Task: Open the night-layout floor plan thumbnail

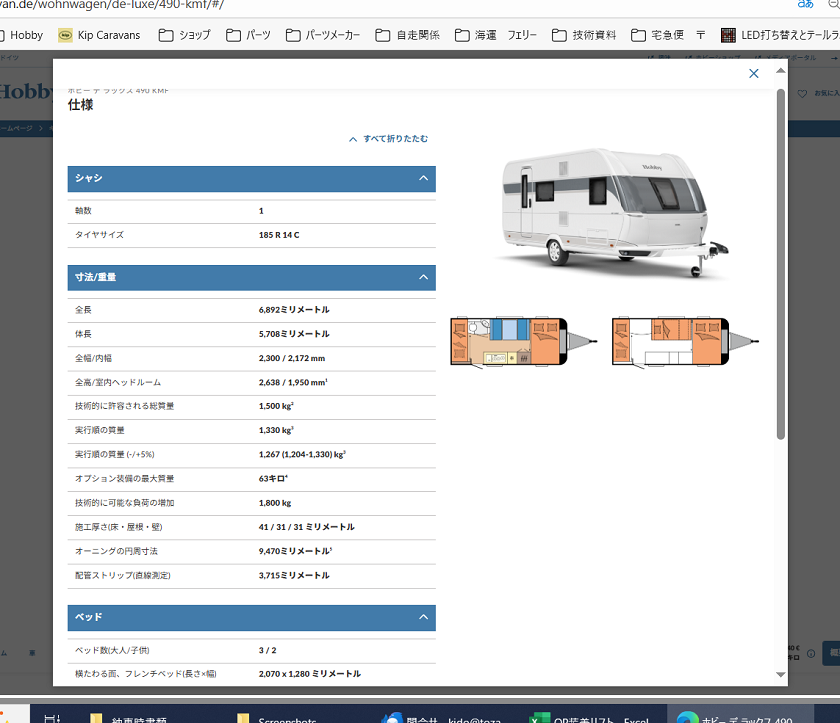Action: [685, 342]
